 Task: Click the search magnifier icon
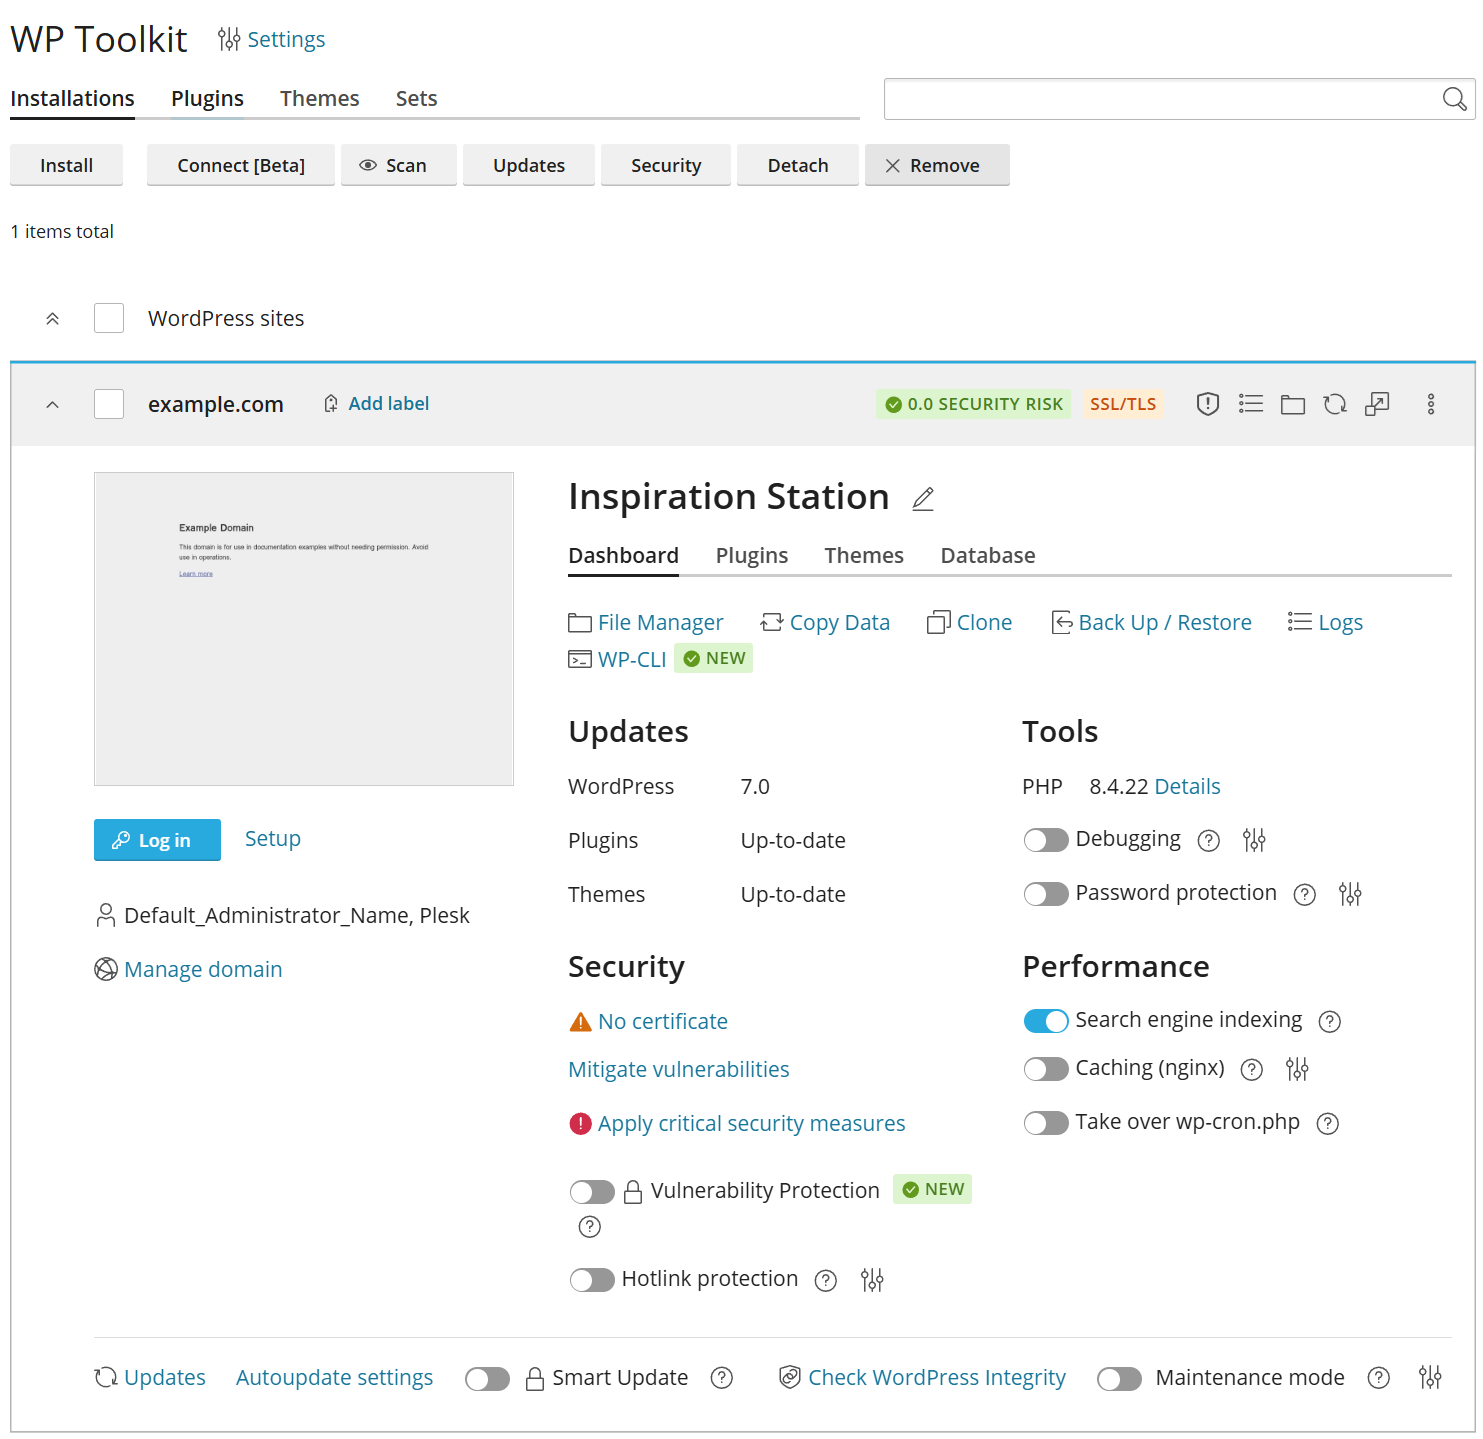click(x=1455, y=99)
